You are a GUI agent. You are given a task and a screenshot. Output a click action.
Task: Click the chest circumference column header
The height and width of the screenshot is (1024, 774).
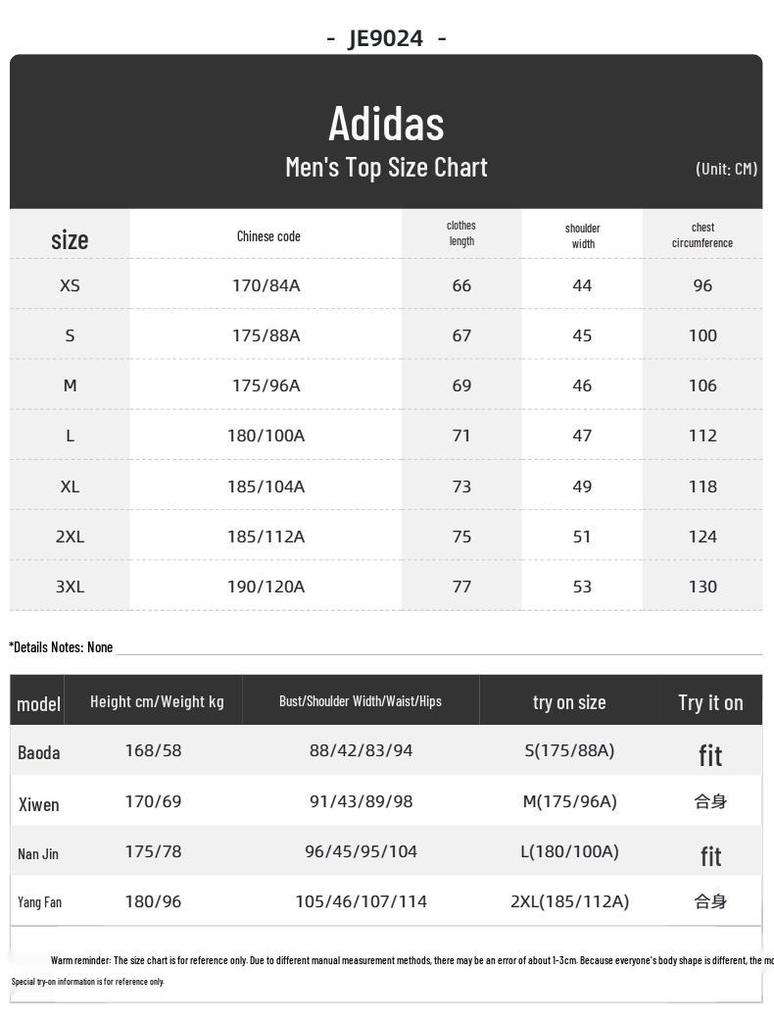coord(702,235)
